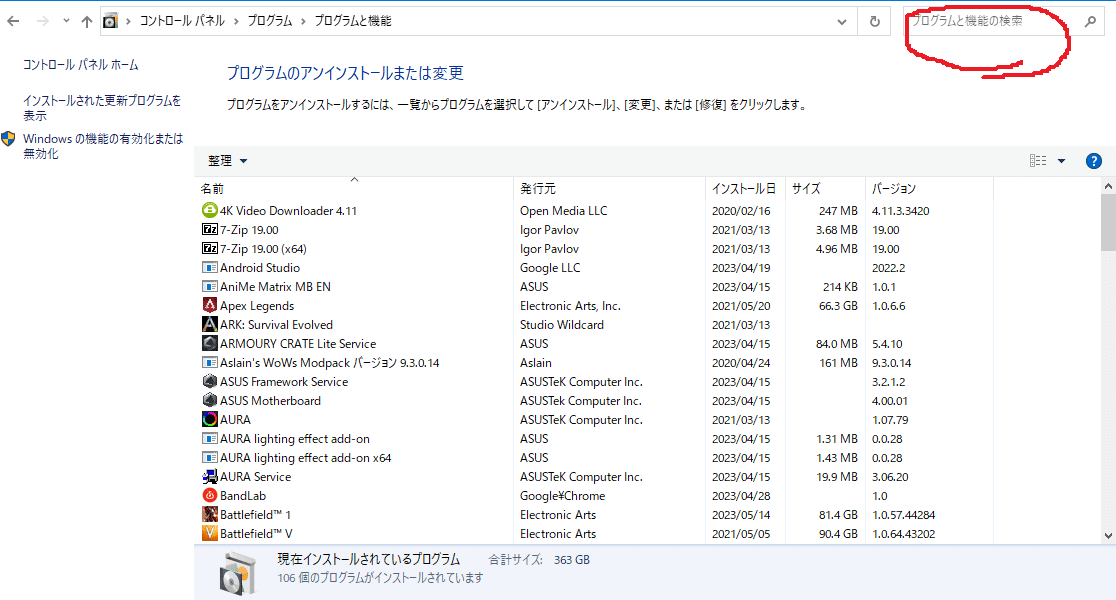Click the Studio Wildcard publisher cell

[x=562, y=325]
